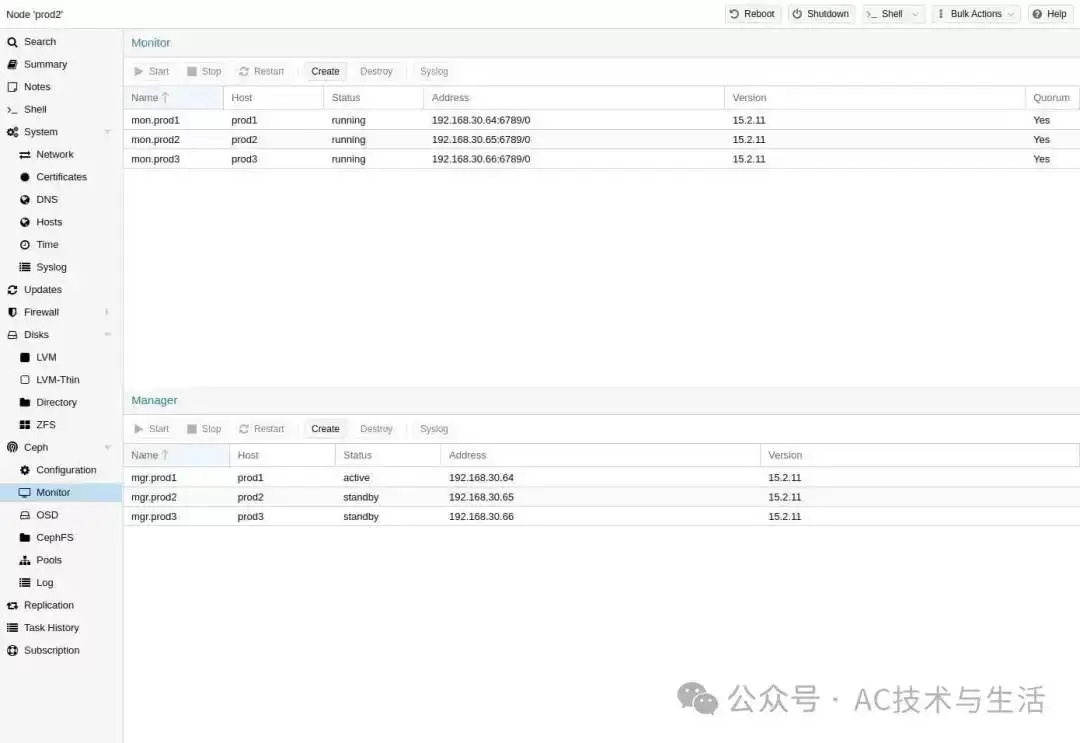
Task: Click Create in the Monitor toolbar
Action: [x=325, y=72]
